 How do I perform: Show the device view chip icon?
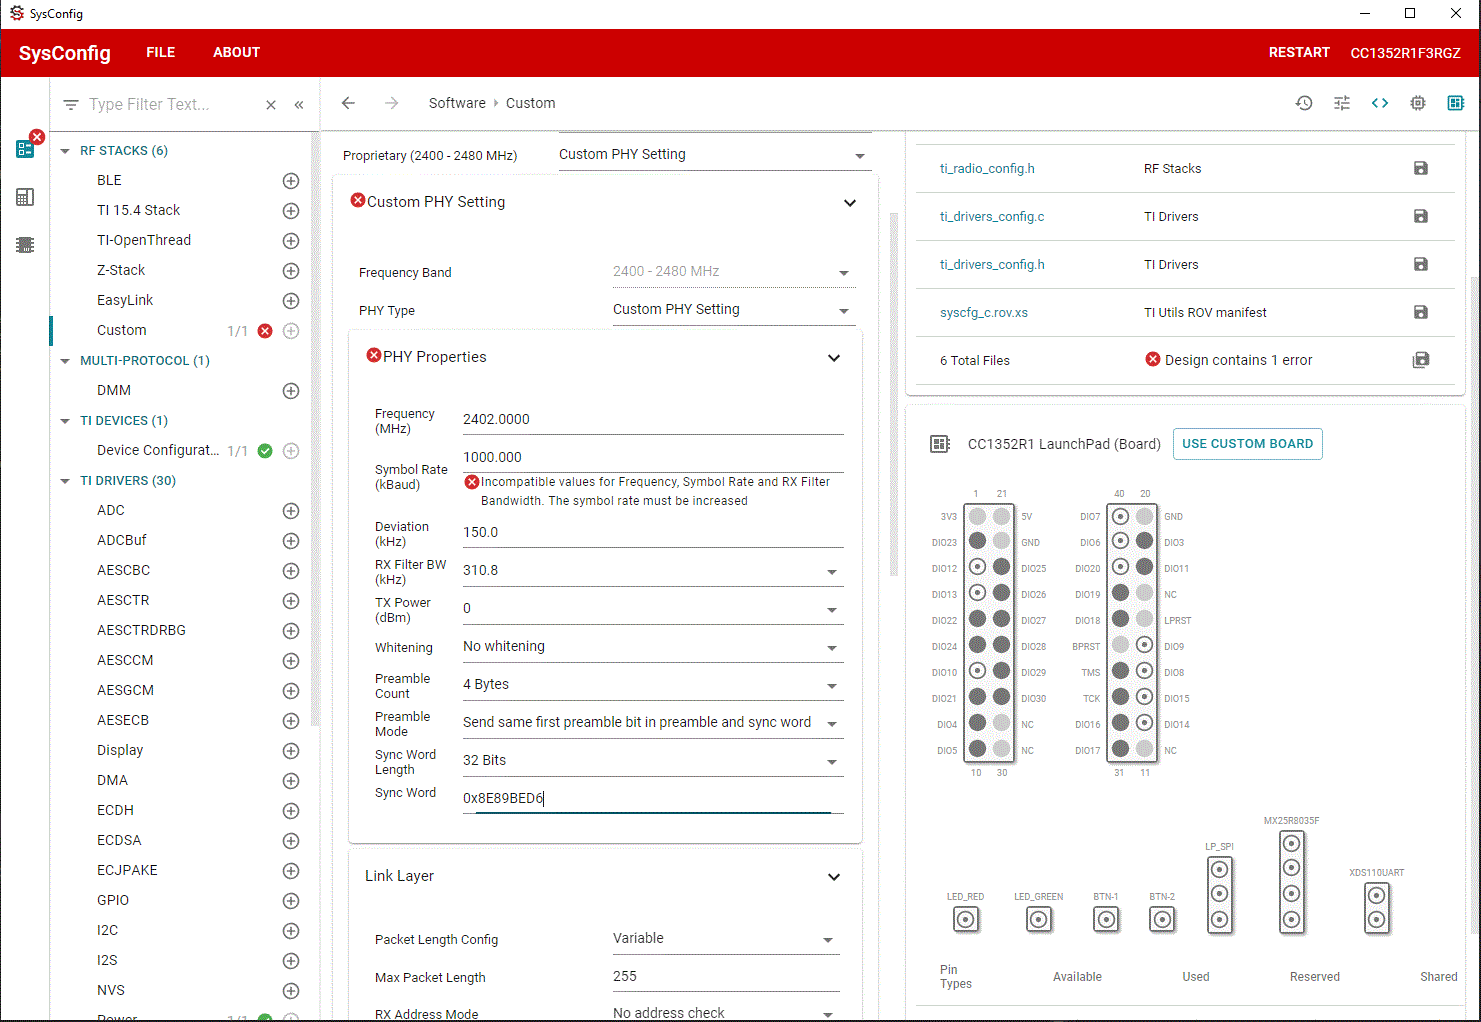click(1418, 103)
